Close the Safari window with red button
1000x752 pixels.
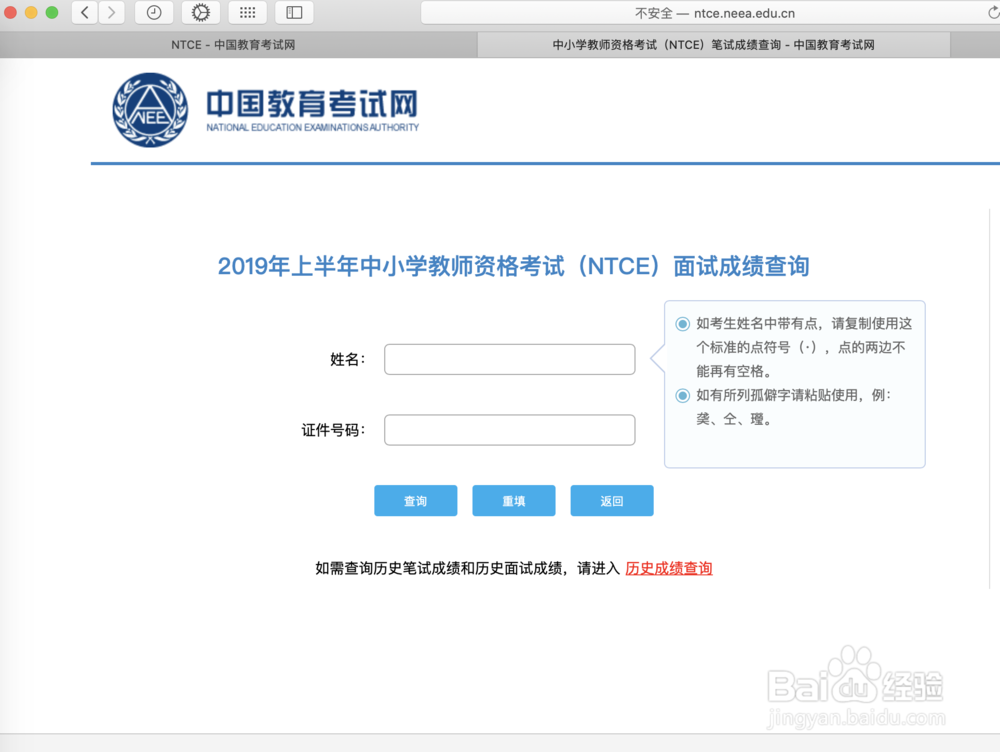[10, 12]
